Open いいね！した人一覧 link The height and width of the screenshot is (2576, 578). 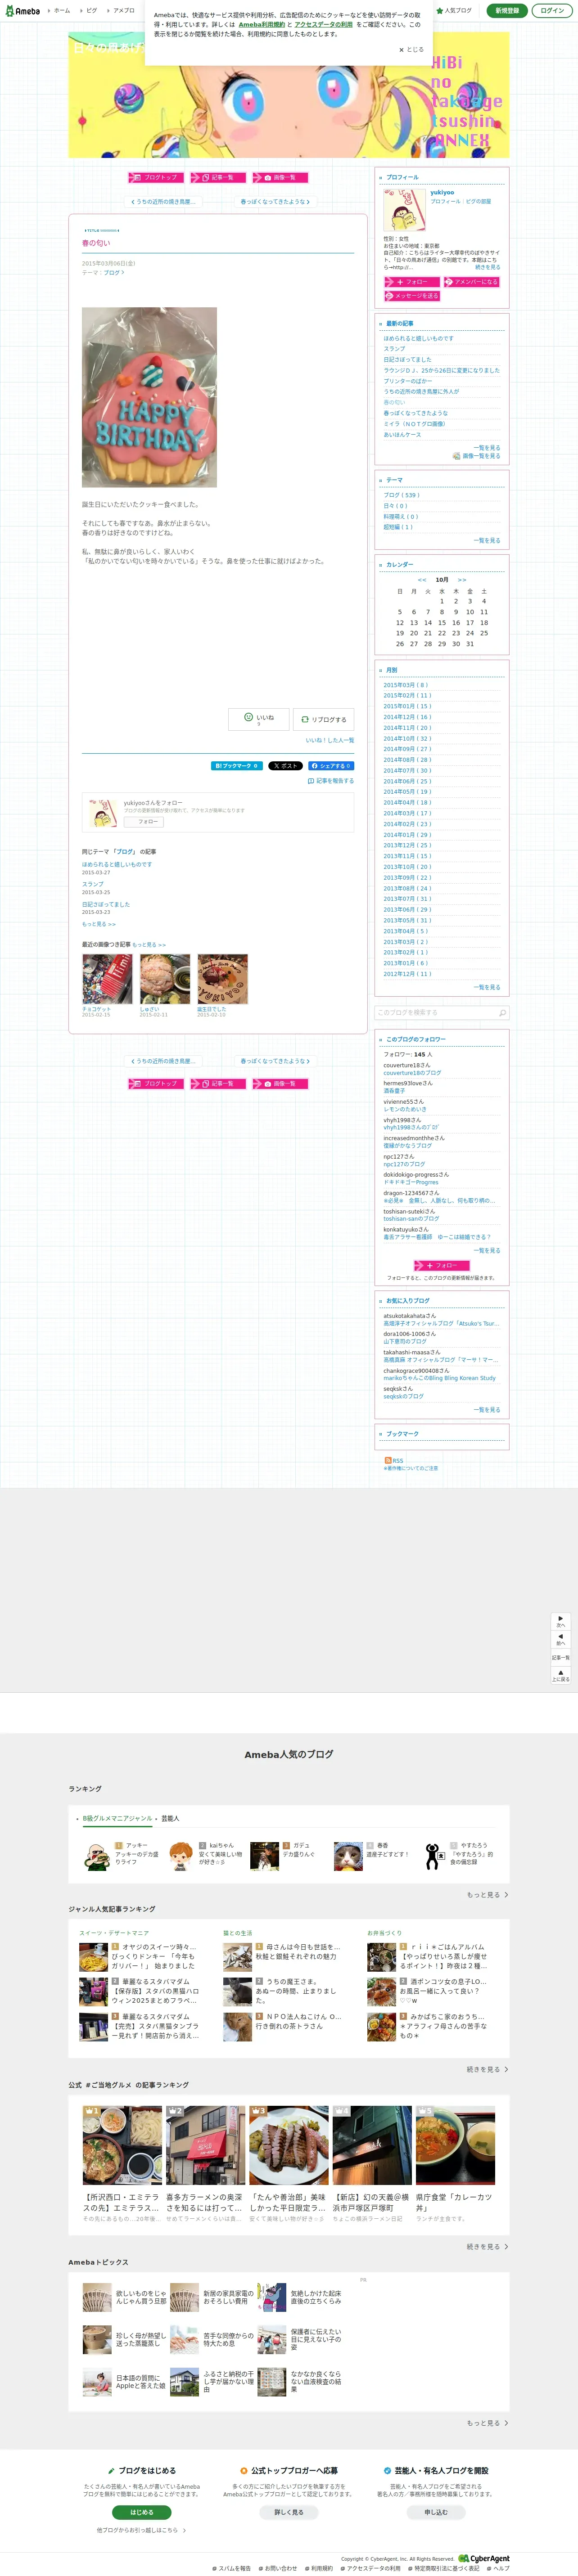330,741
